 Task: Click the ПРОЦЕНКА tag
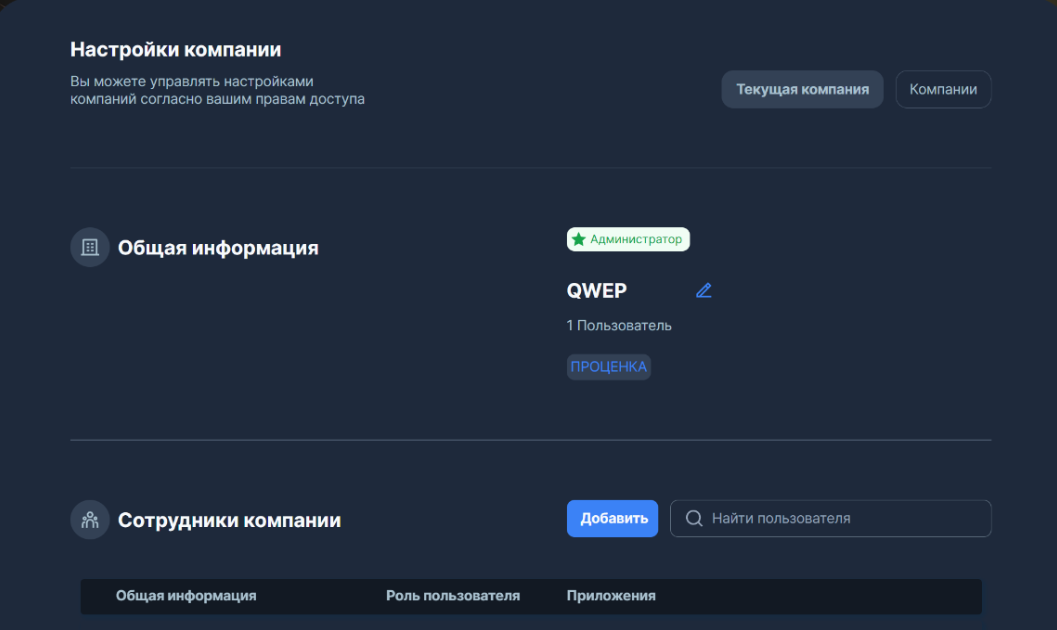coord(608,366)
